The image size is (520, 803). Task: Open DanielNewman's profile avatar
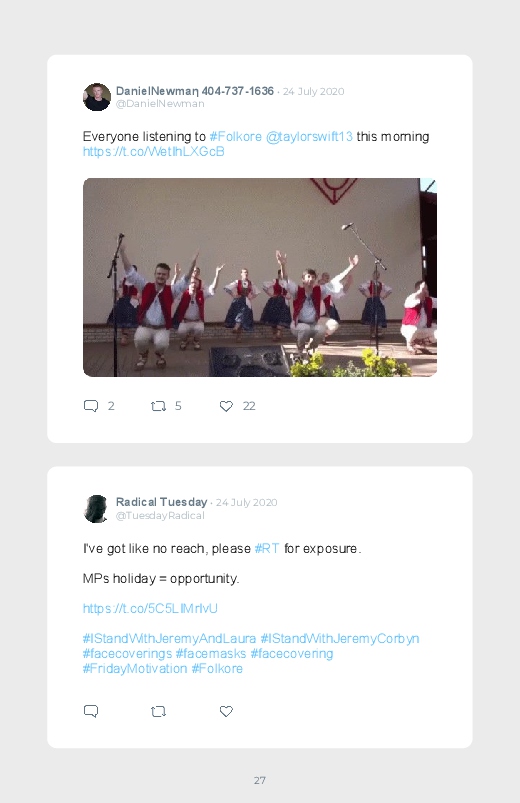click(x=97, y=97)
